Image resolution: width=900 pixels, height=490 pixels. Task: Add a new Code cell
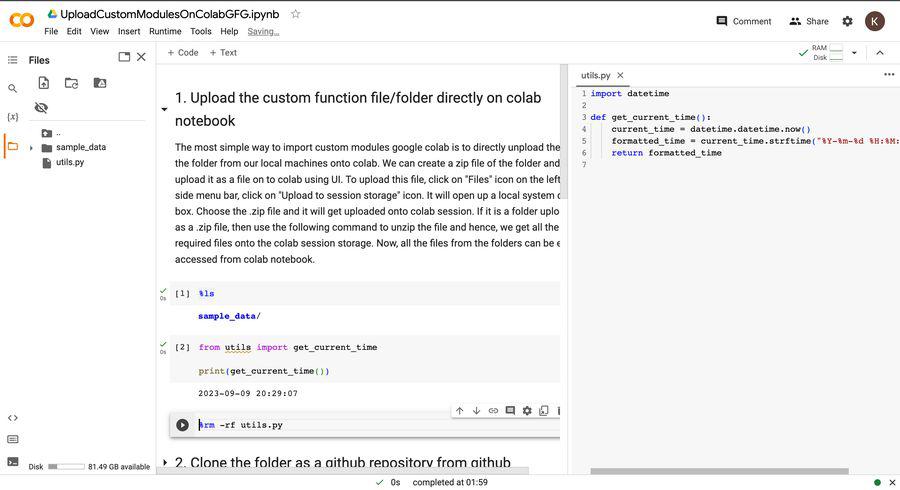(x=182, y=53)
